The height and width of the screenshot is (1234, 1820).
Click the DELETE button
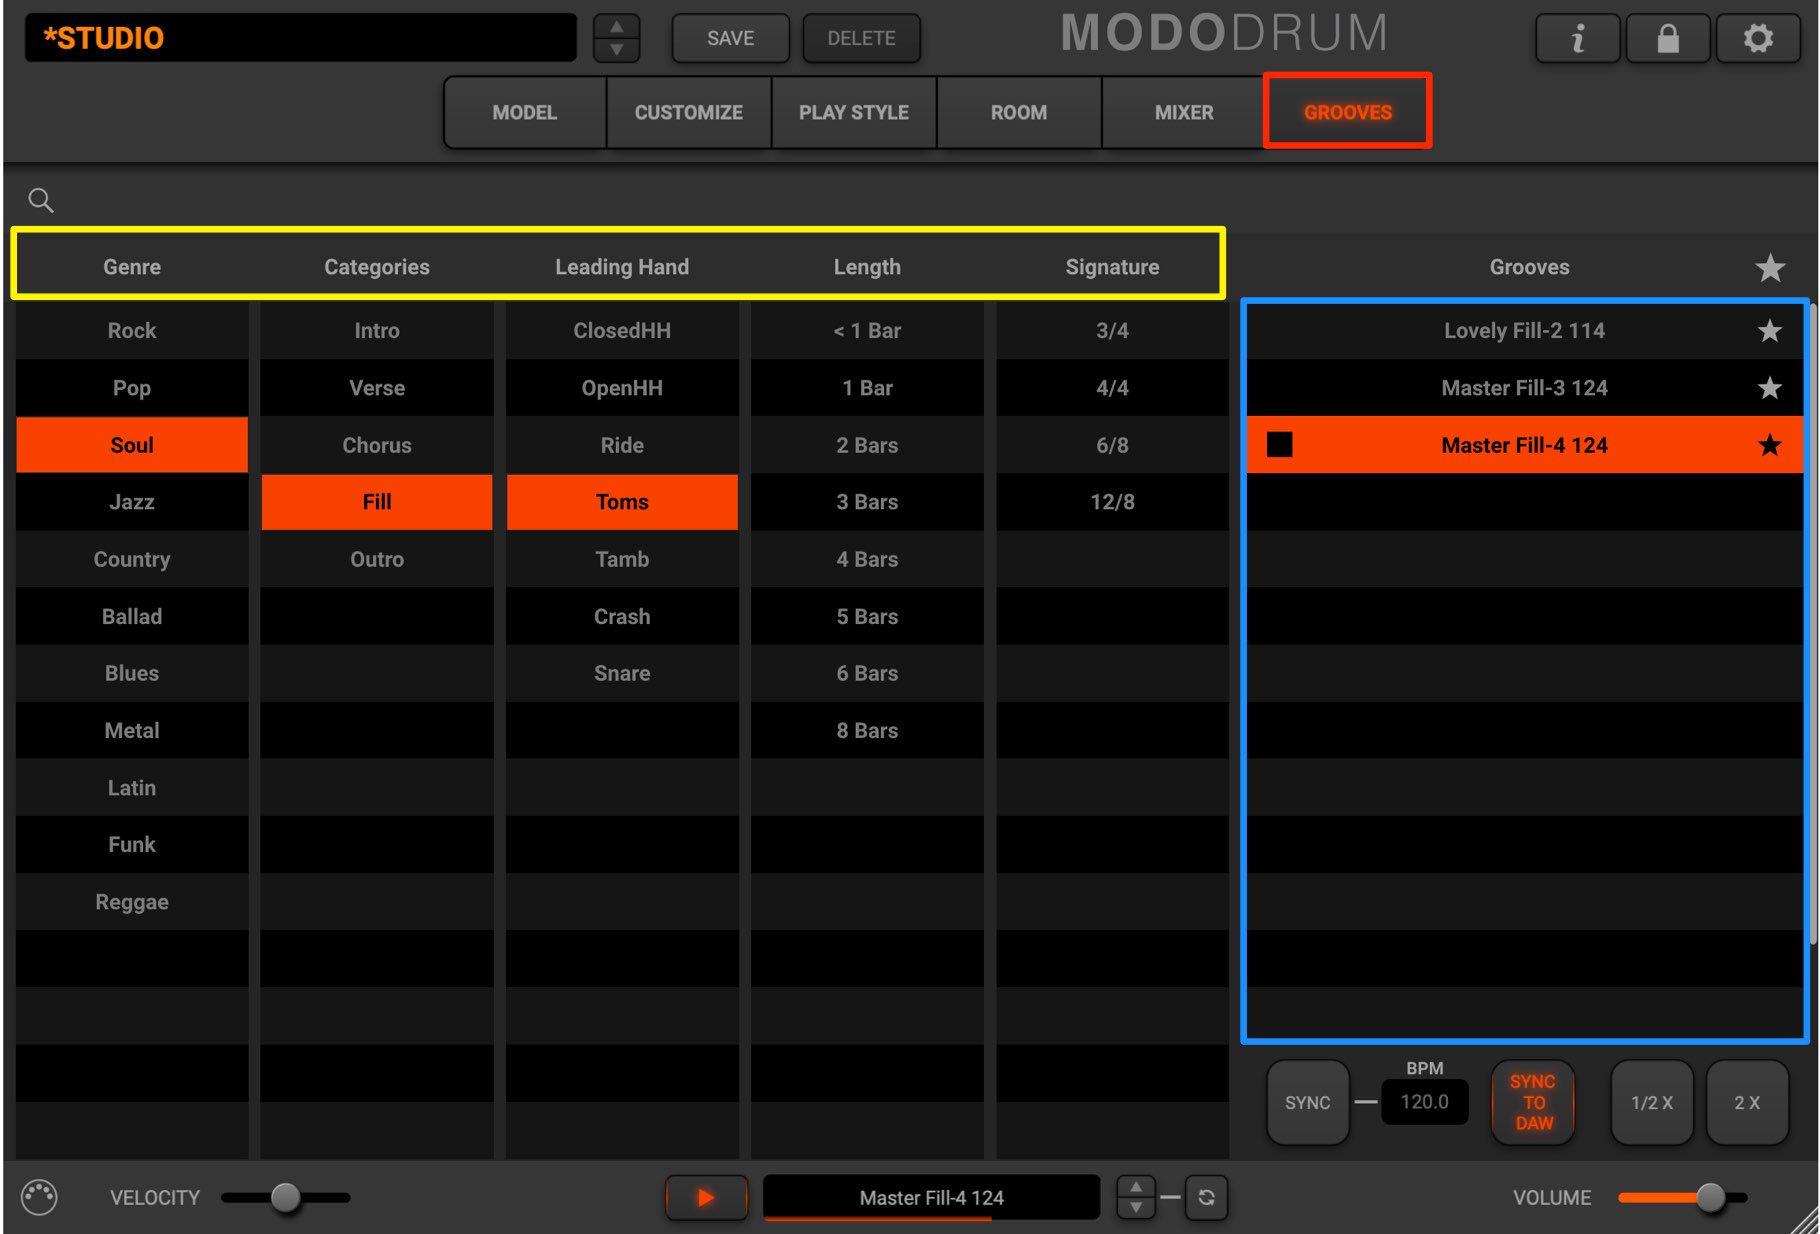click(x=861, y=38)
